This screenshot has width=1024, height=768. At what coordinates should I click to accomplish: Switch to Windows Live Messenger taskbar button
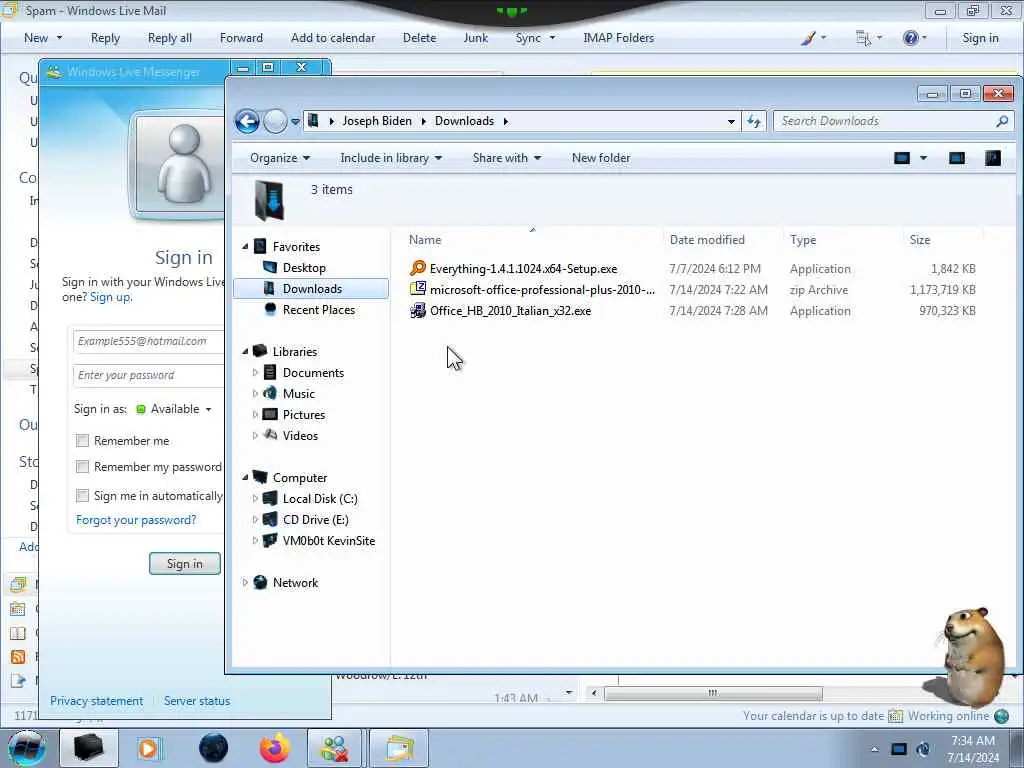(334, 748)
